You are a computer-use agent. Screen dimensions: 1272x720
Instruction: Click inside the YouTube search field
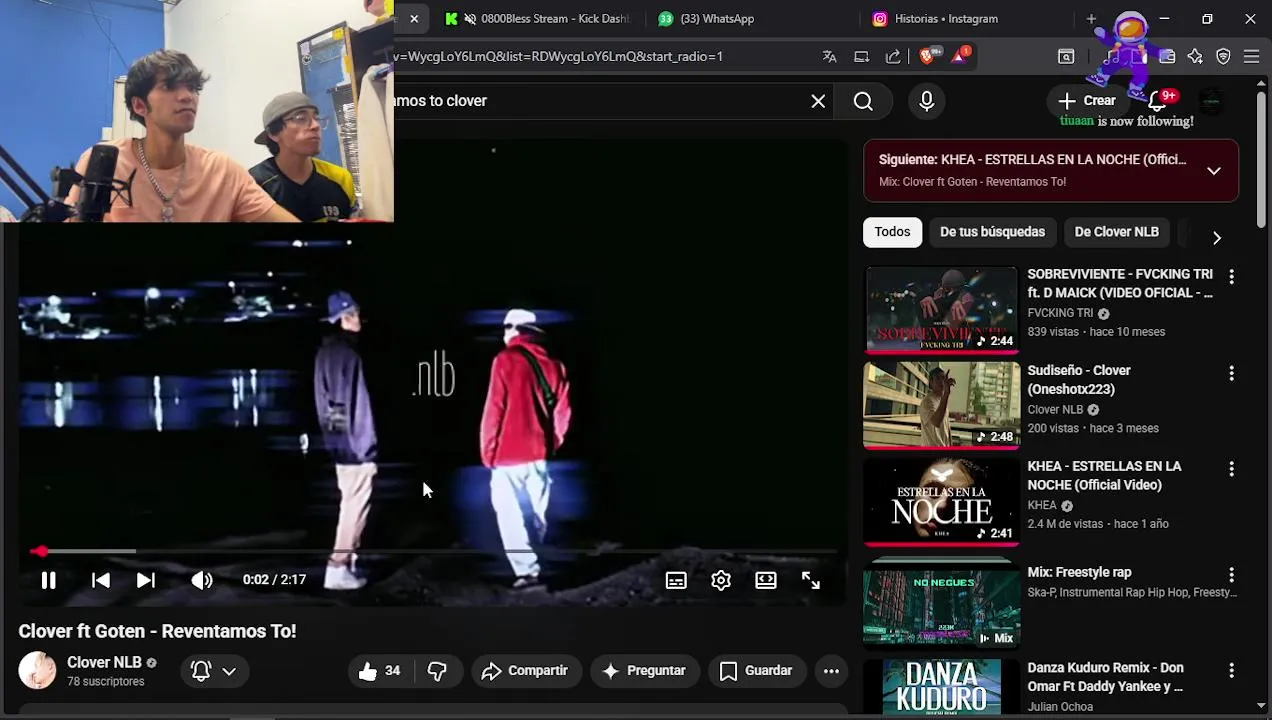(600, 101)
